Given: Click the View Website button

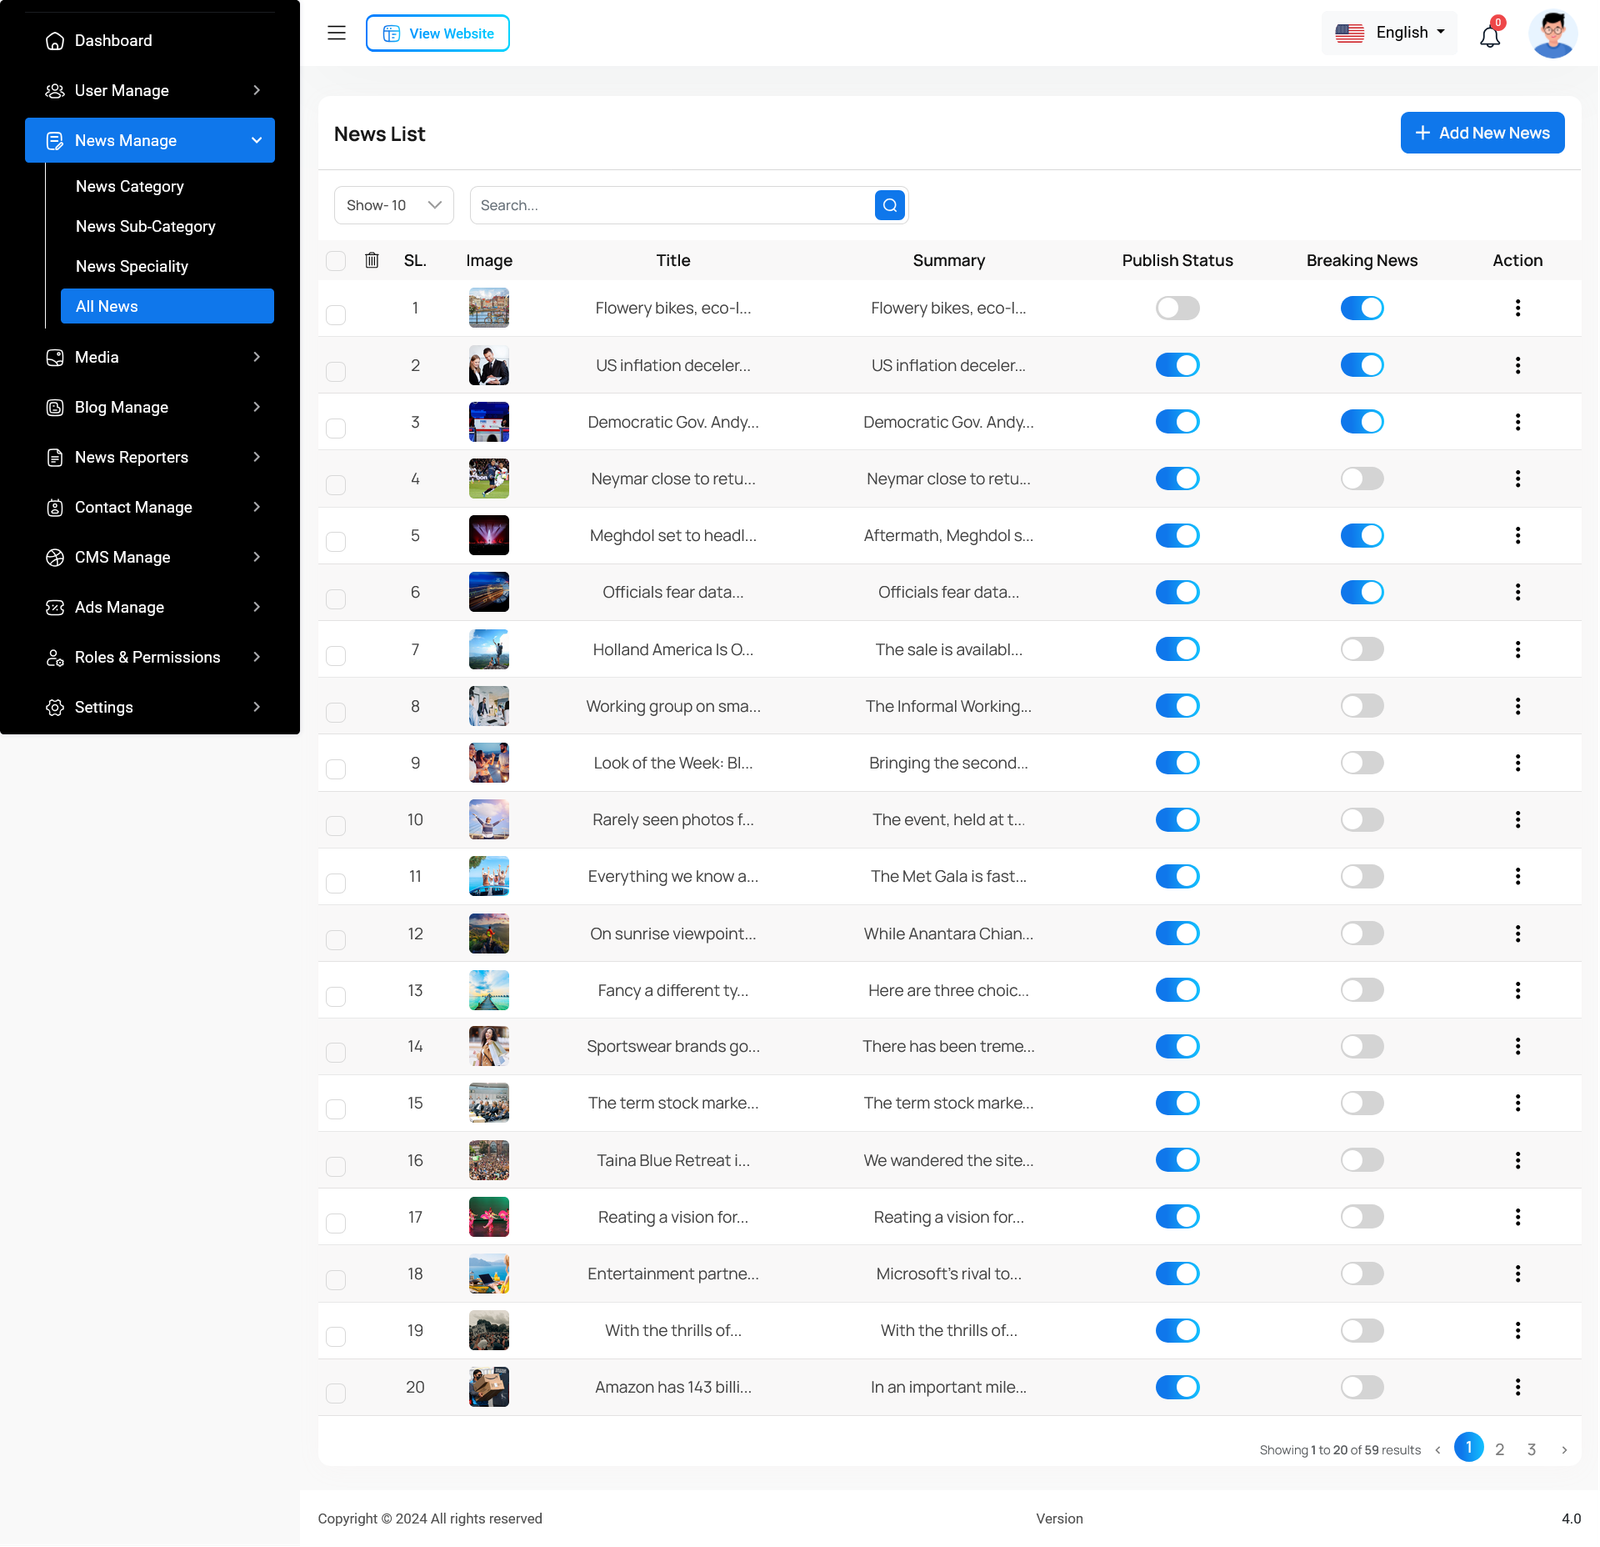Looking at the screenshot, I should [x=437, y=33].
